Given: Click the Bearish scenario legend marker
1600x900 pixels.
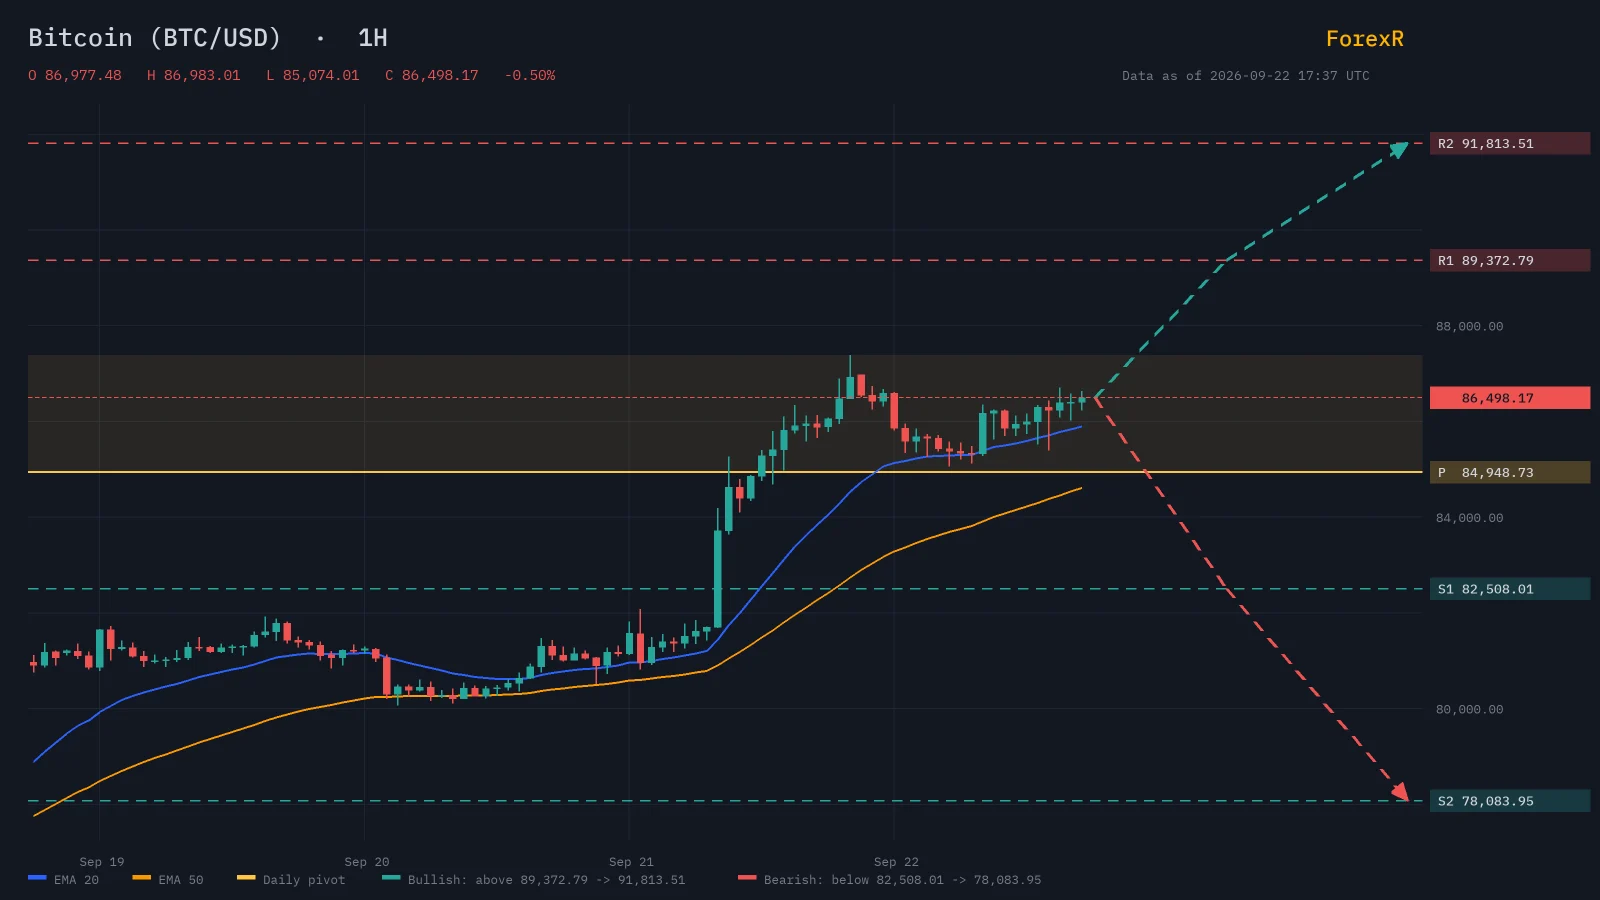Looking at the screenshot, I should (x=747, y=878).
